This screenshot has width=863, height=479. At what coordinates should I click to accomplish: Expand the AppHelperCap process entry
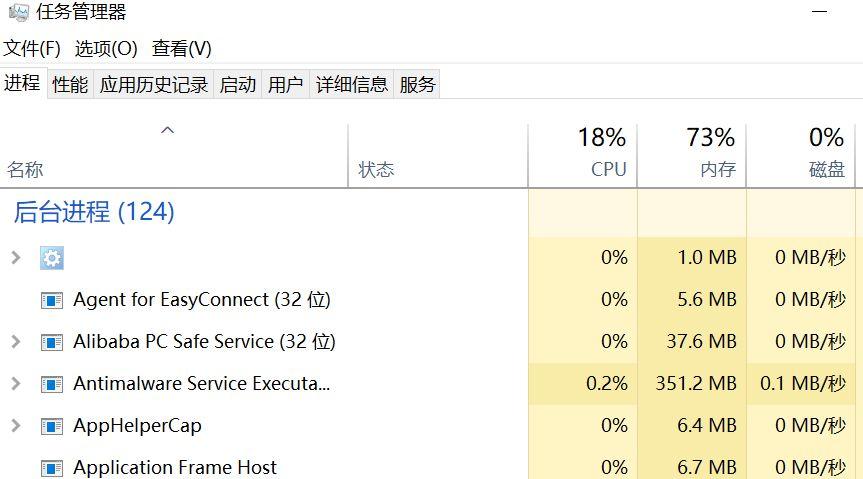(x=16, y=425)
